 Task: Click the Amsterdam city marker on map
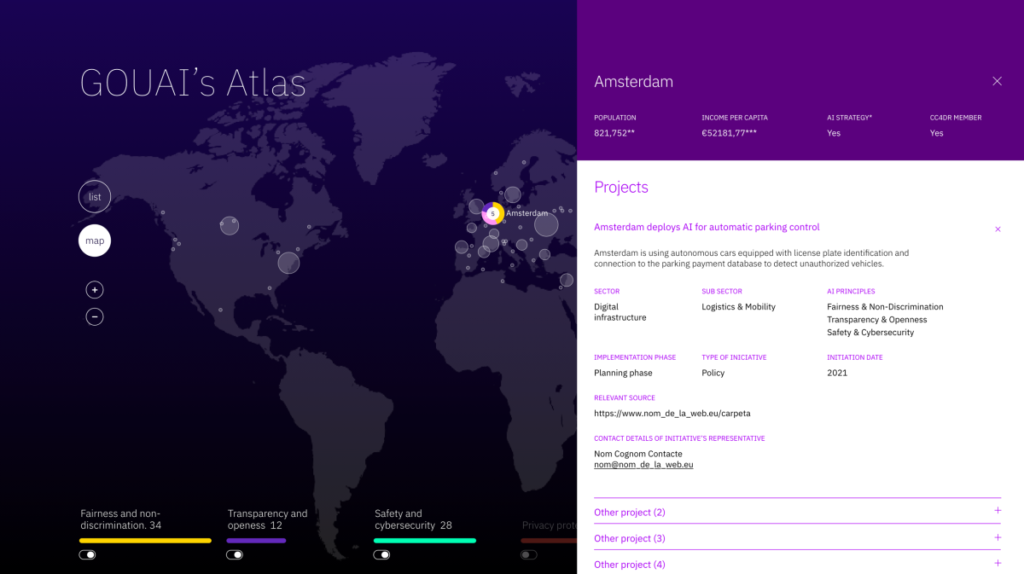(x=492, y=213)
